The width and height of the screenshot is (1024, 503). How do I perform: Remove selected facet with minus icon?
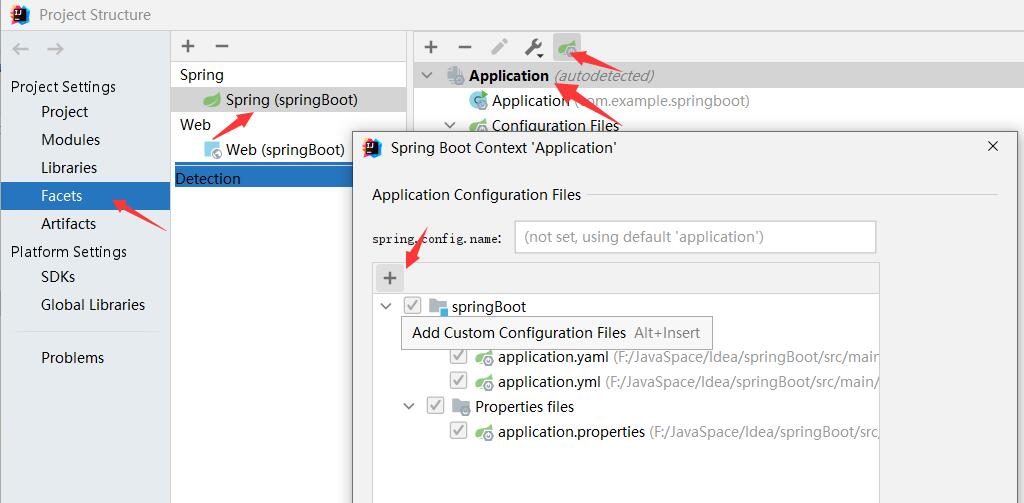click(x=222, y=46)
